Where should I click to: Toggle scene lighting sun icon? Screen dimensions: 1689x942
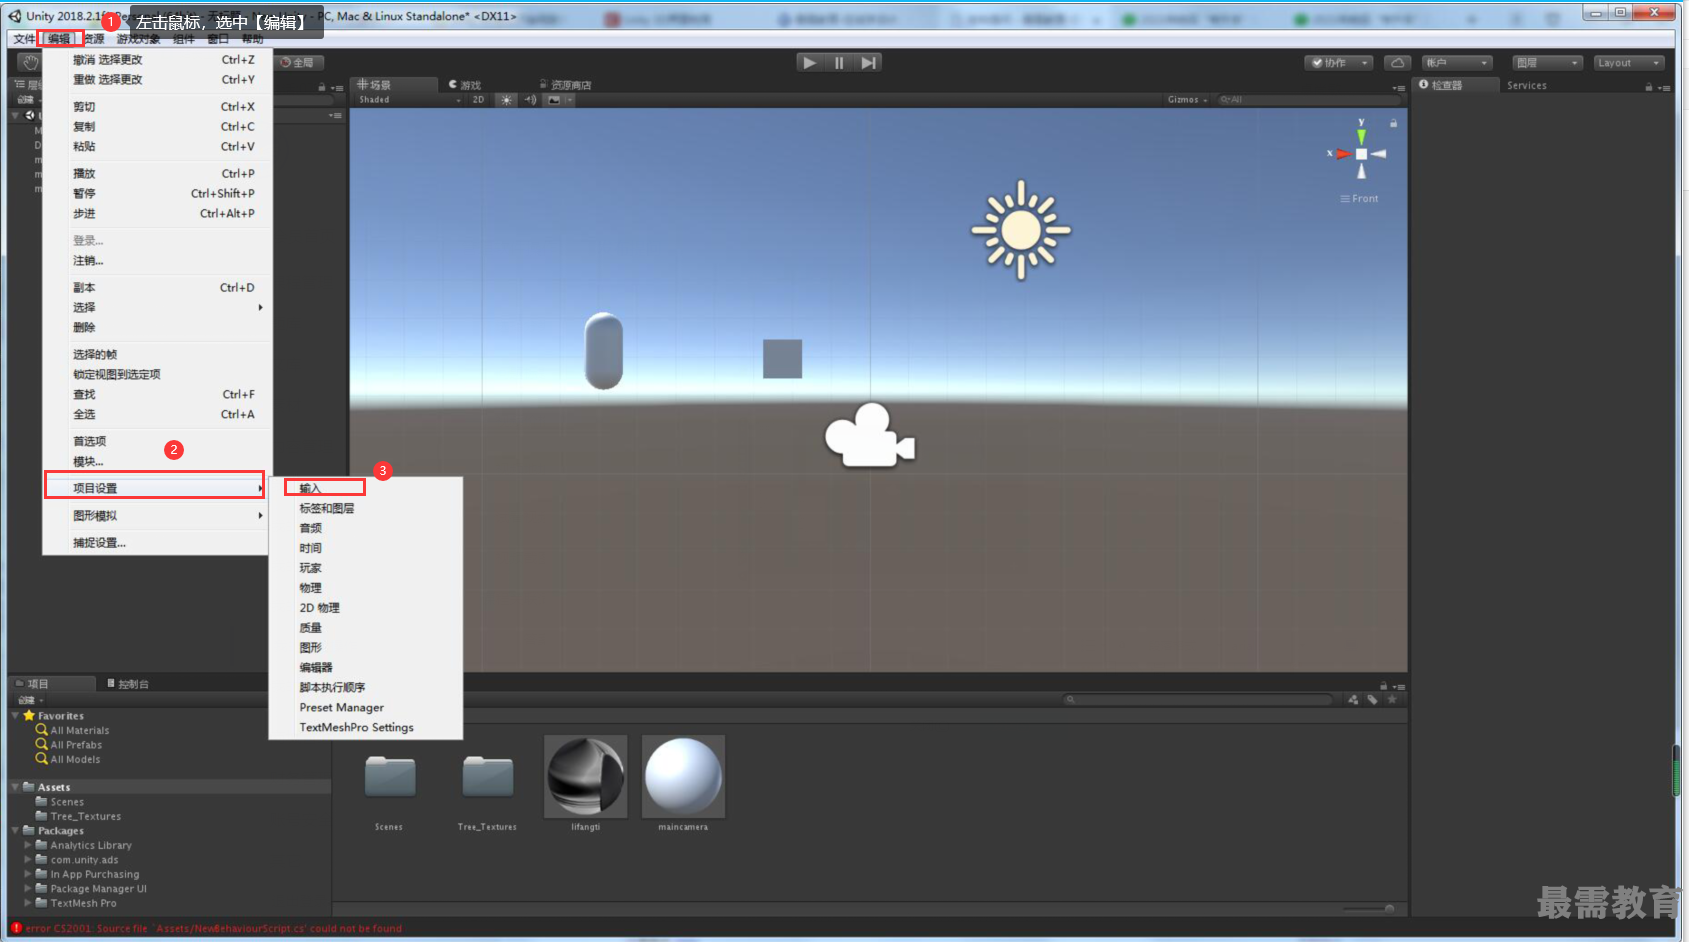[507, 100]
